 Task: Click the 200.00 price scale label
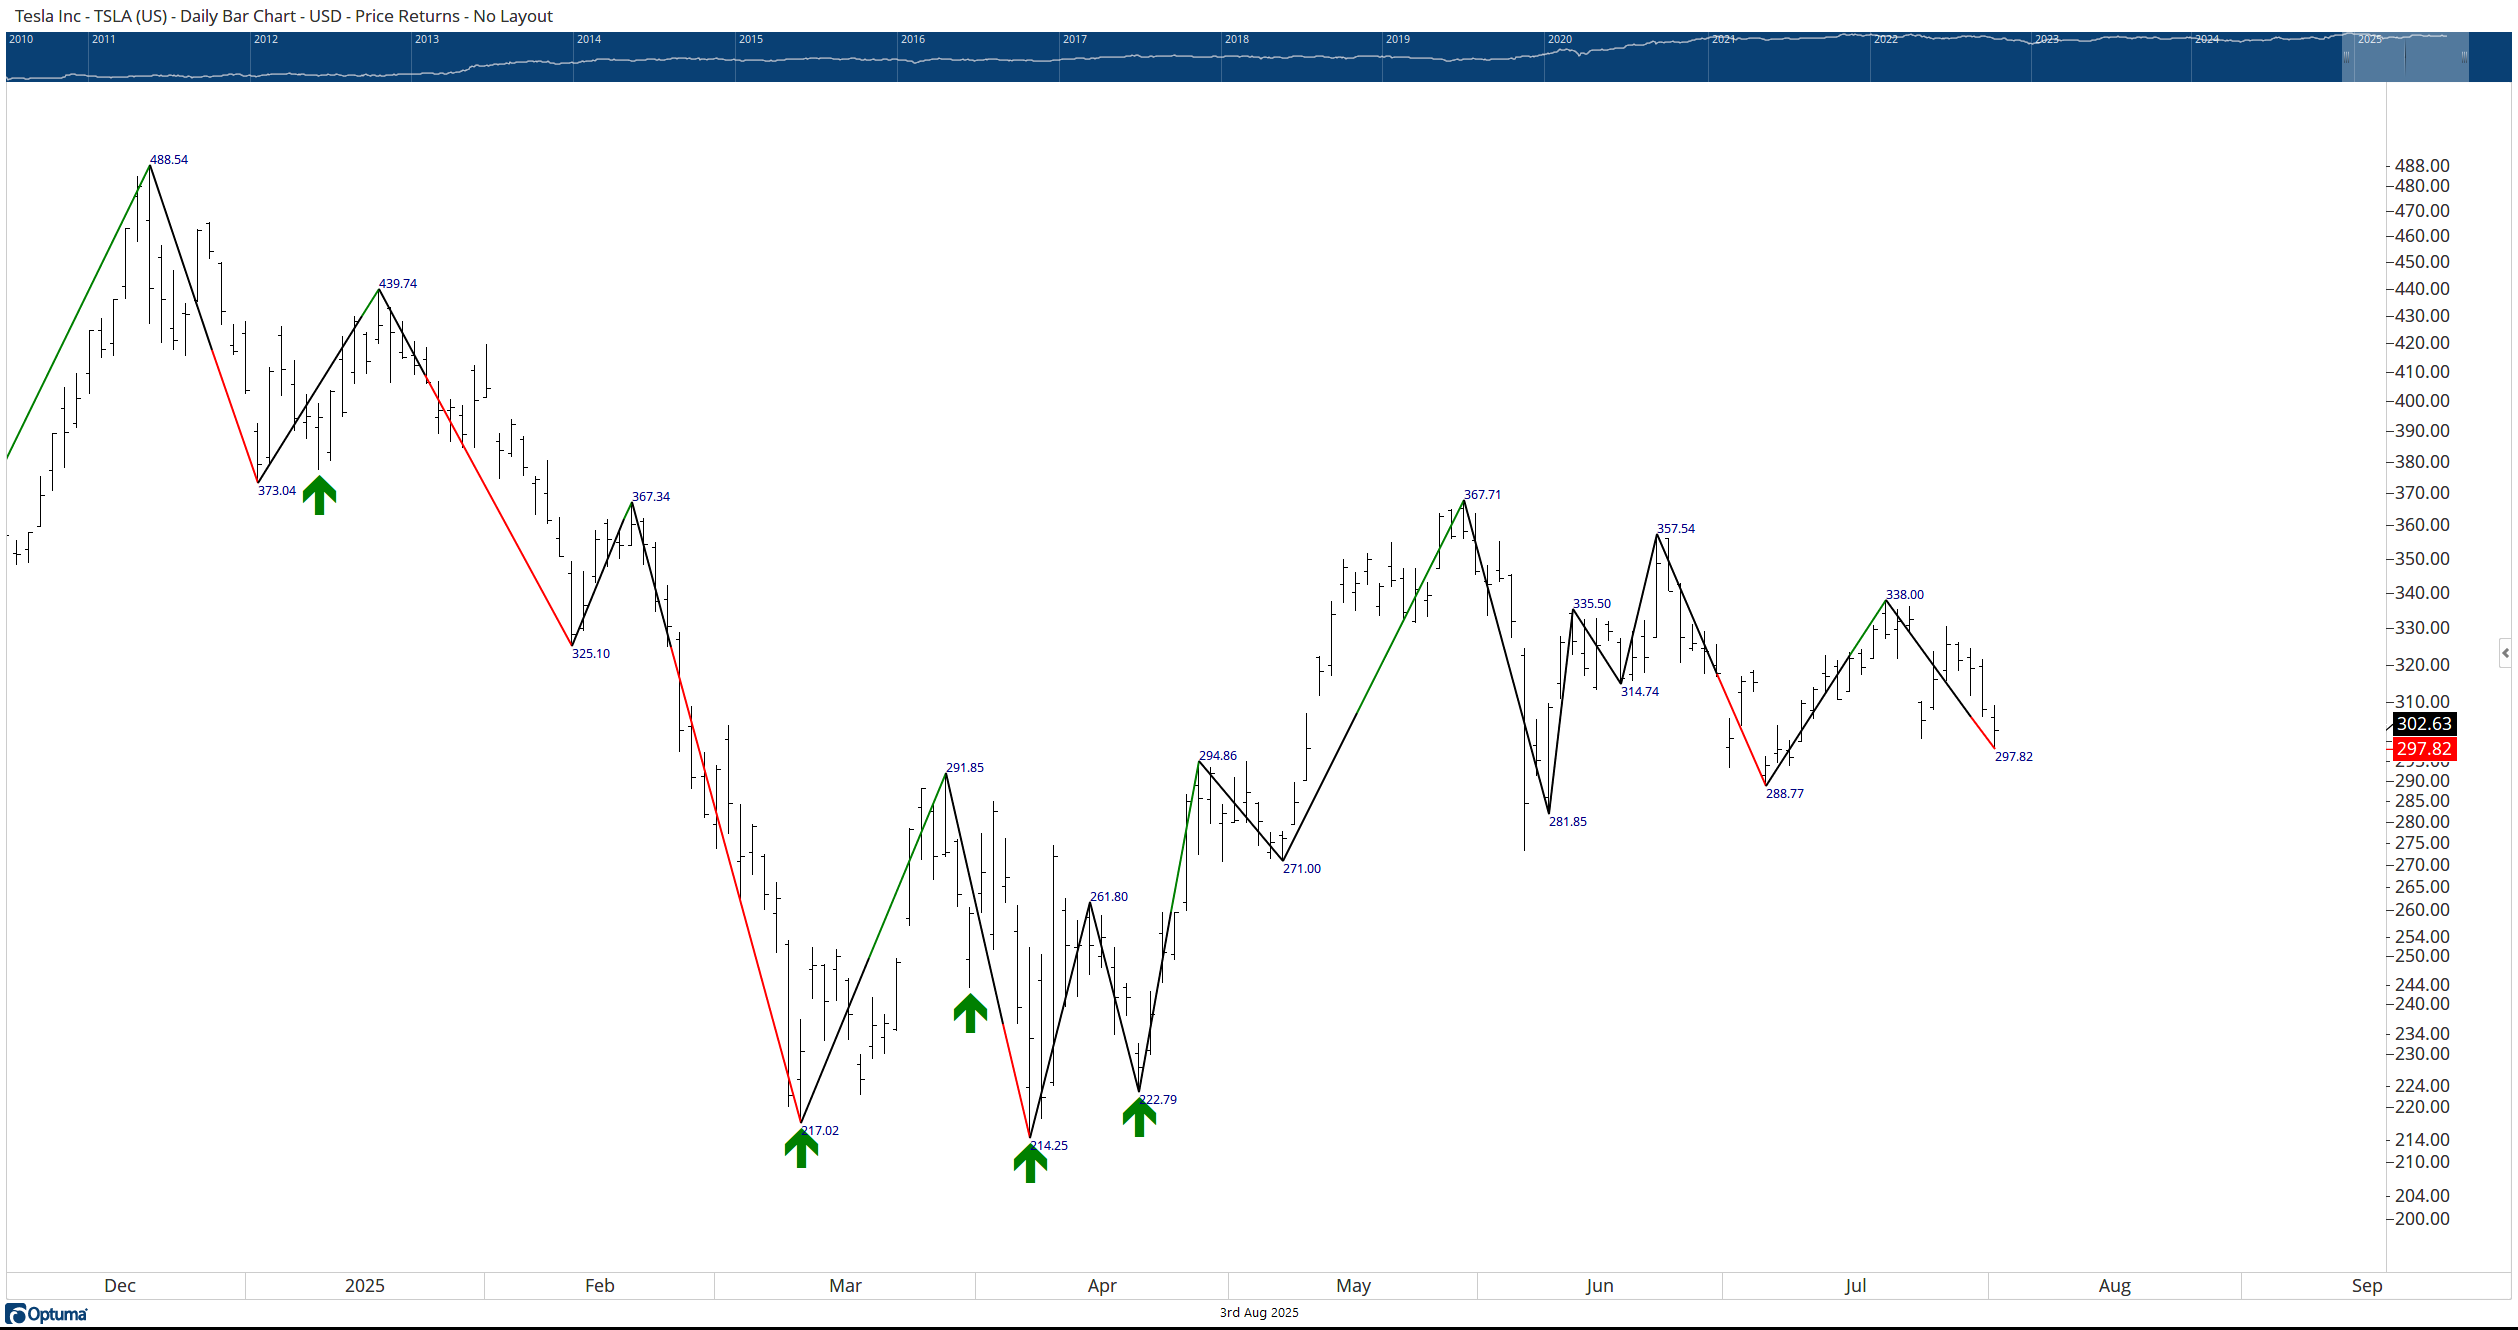click(2422, 1218)
